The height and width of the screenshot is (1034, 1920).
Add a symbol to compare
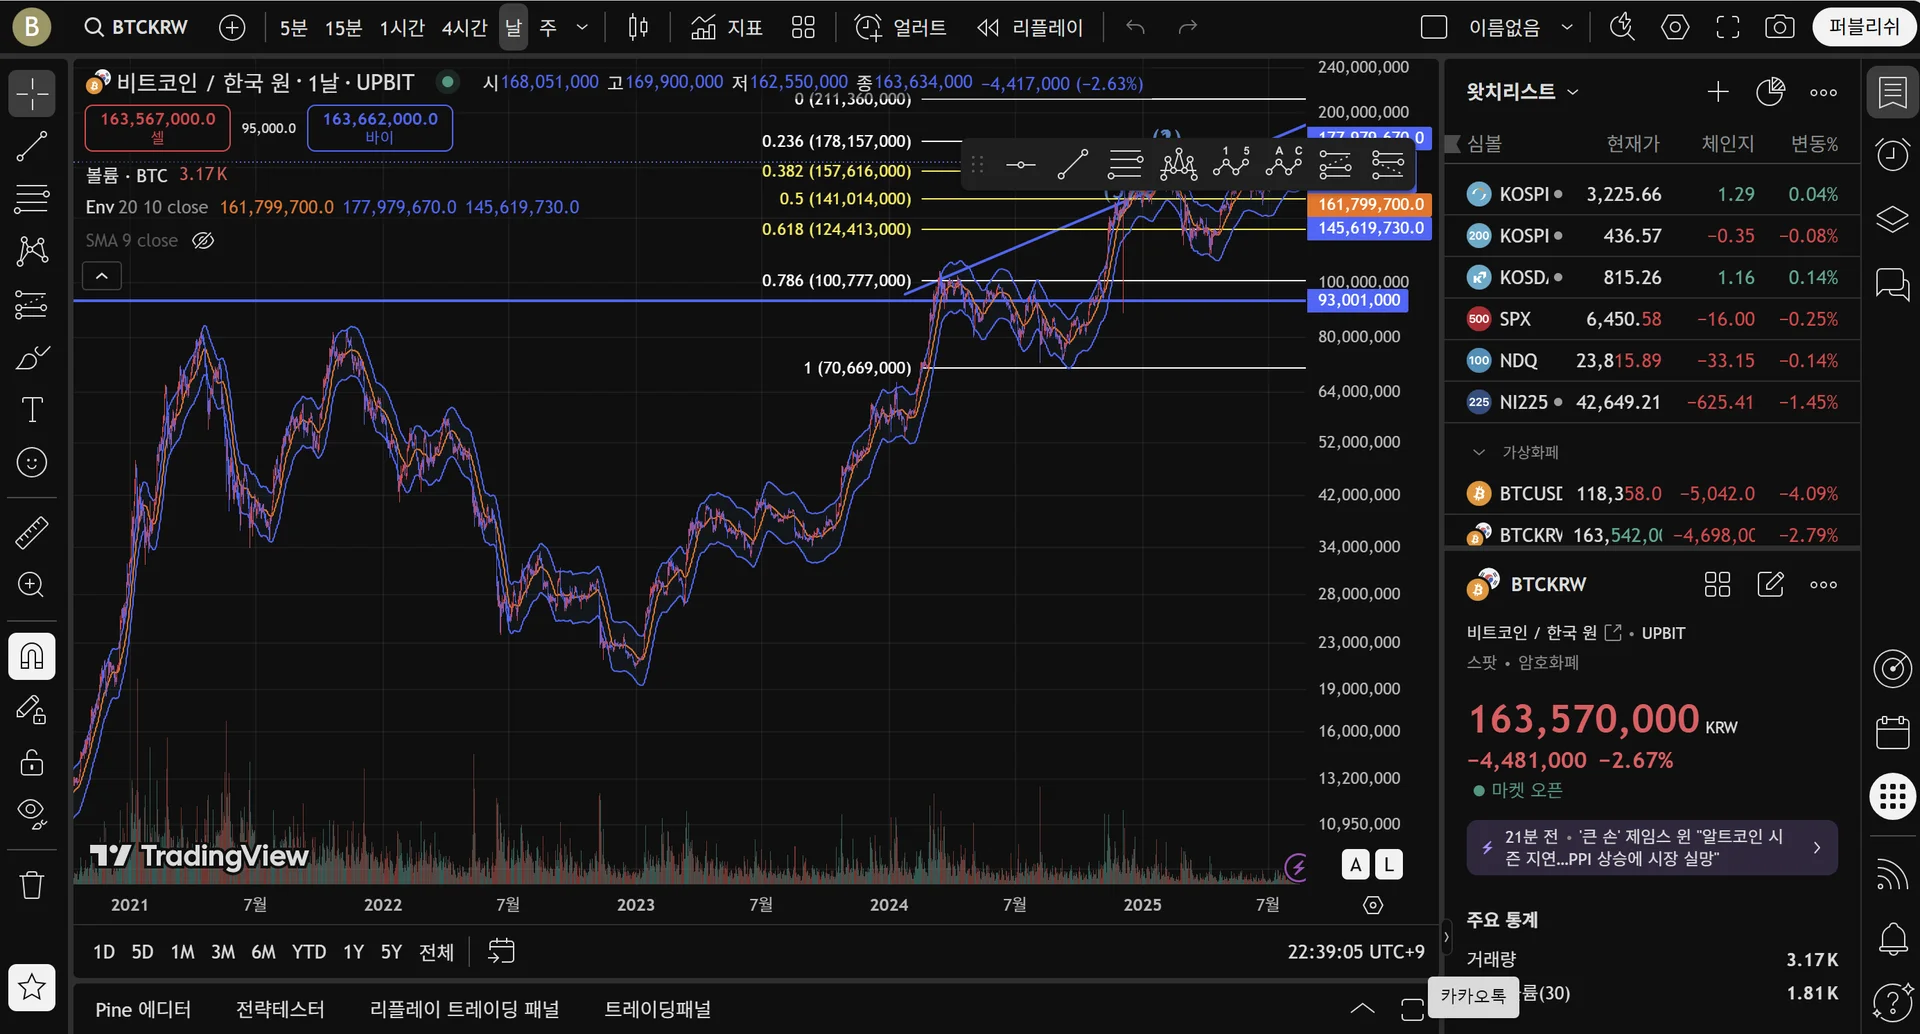tap(232, 27)
